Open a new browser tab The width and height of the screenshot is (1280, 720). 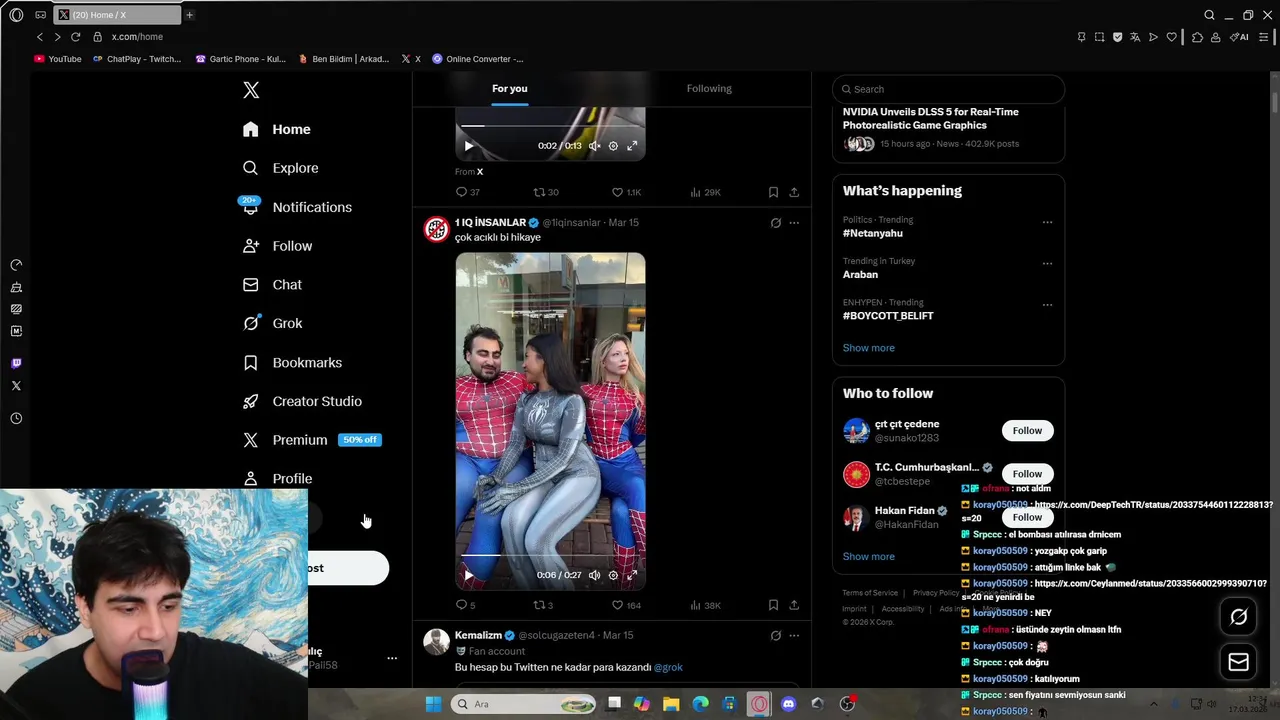click(x=189, y=15)
